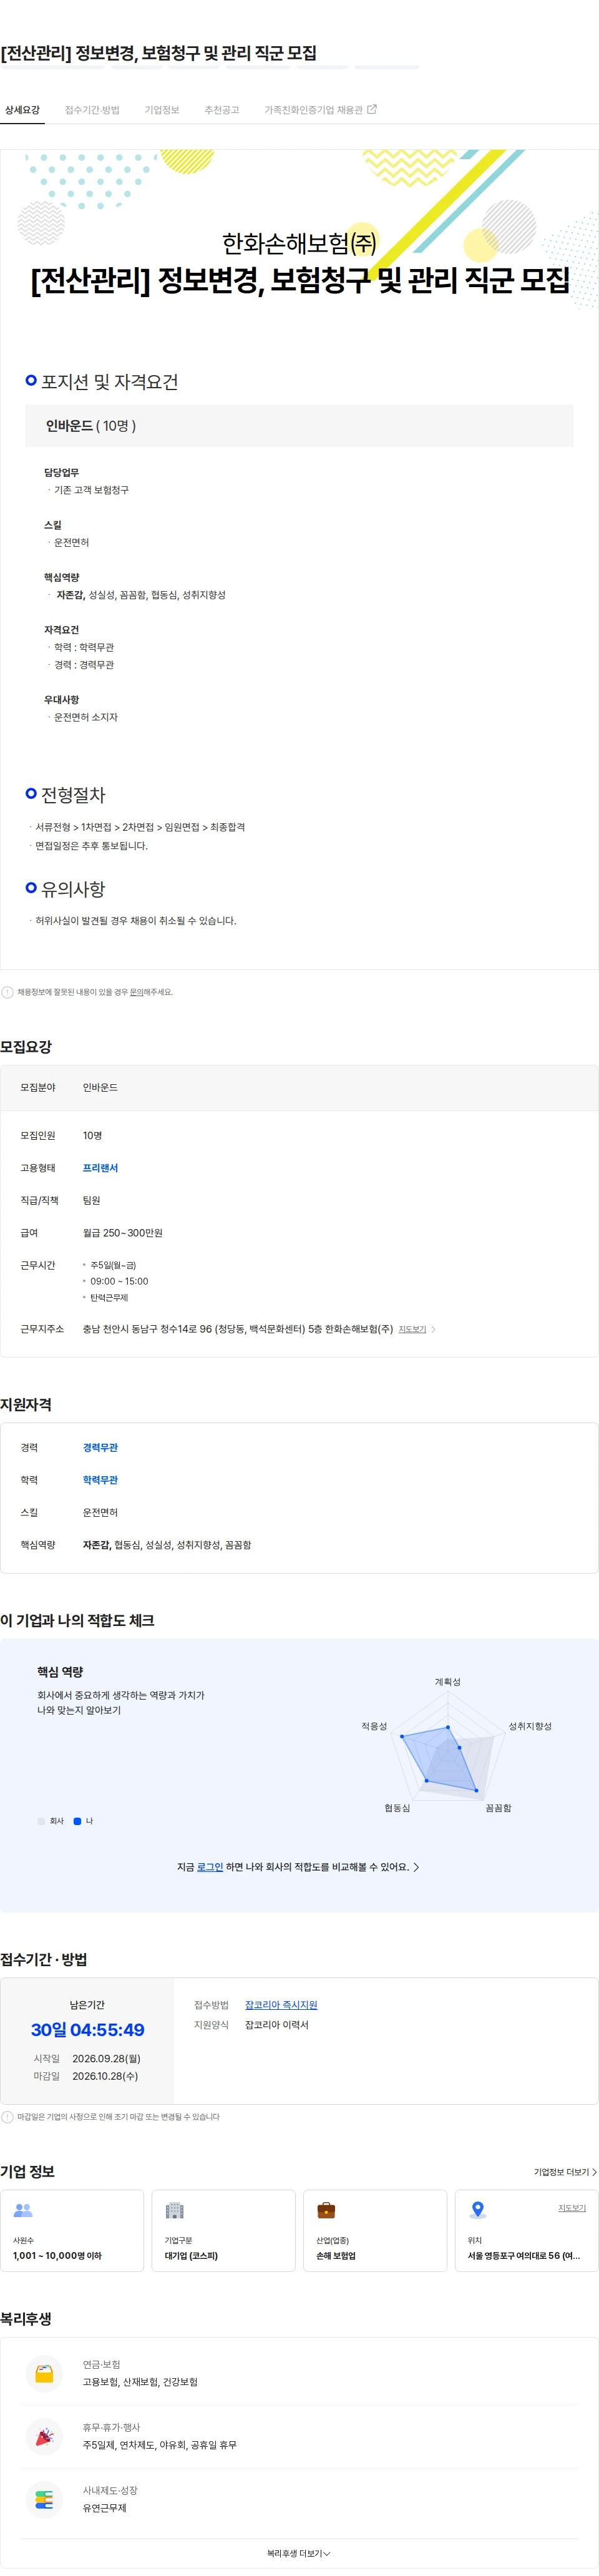599x2576 pixels.
Task: Click 프리랜서 employment type link
Action: (100, 1168)
